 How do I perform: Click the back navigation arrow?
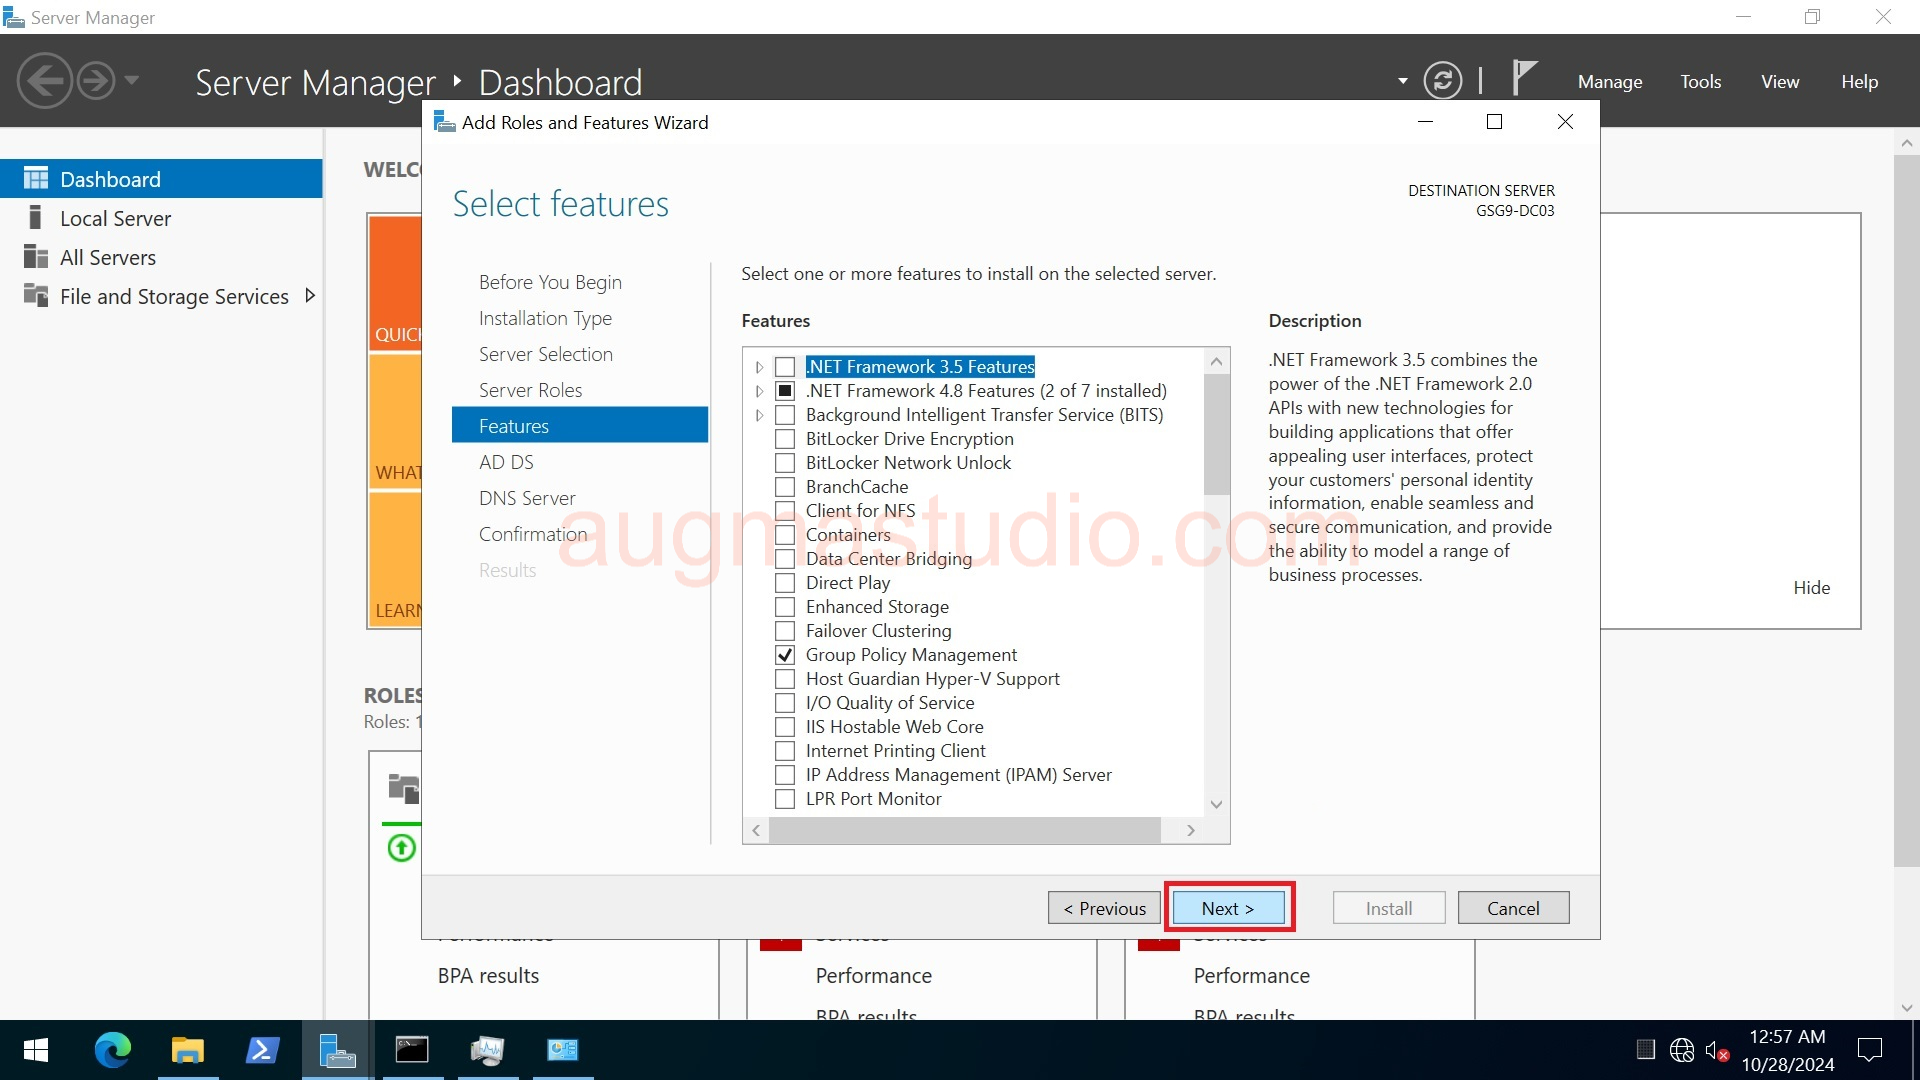pyautogui.click(x=44, y=80)
